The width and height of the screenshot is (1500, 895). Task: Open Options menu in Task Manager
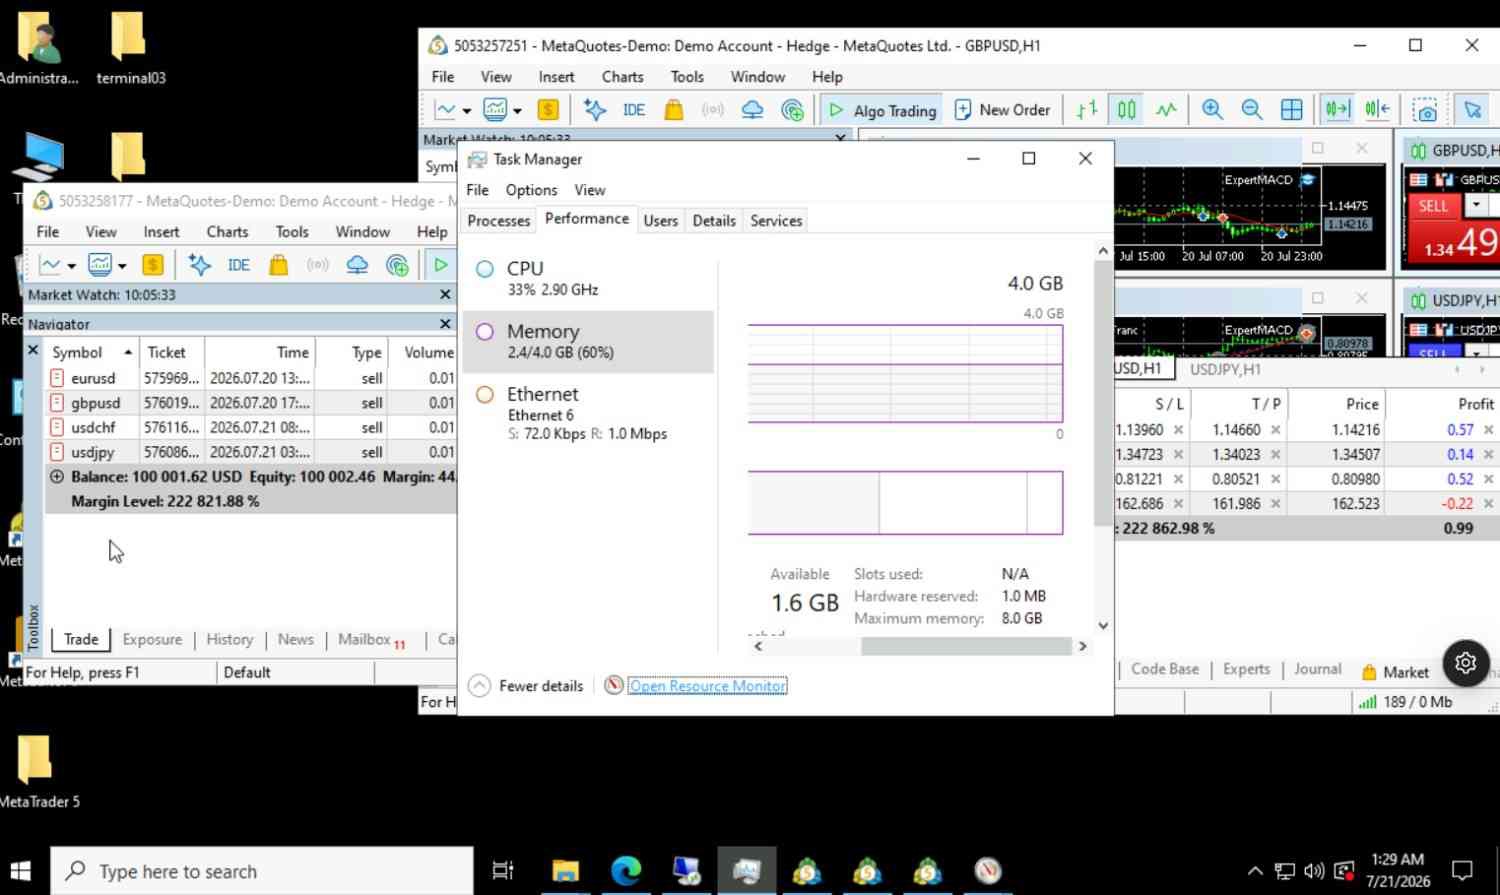531,190
